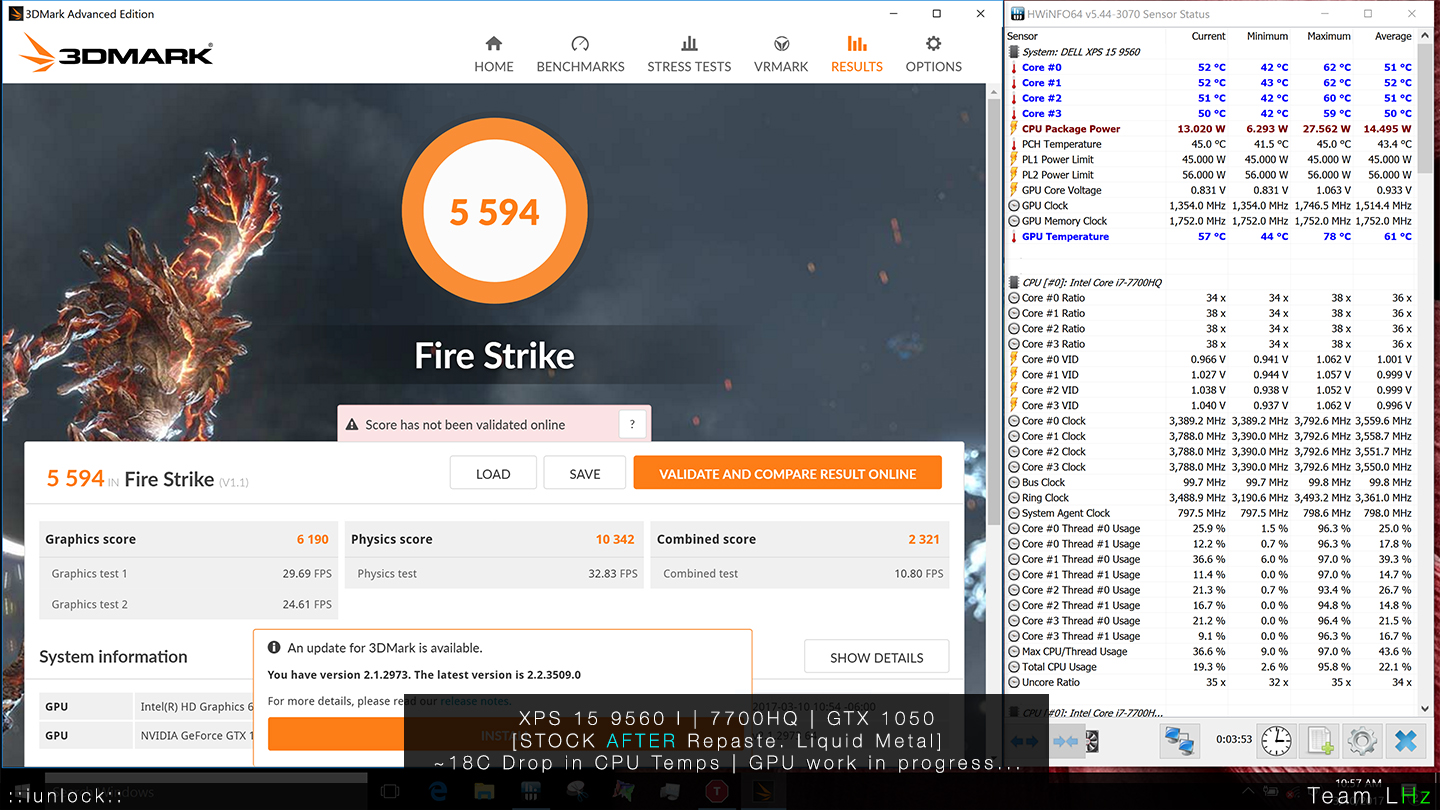Click the lightning icon beside CPU Package Power

(1014, 129)
